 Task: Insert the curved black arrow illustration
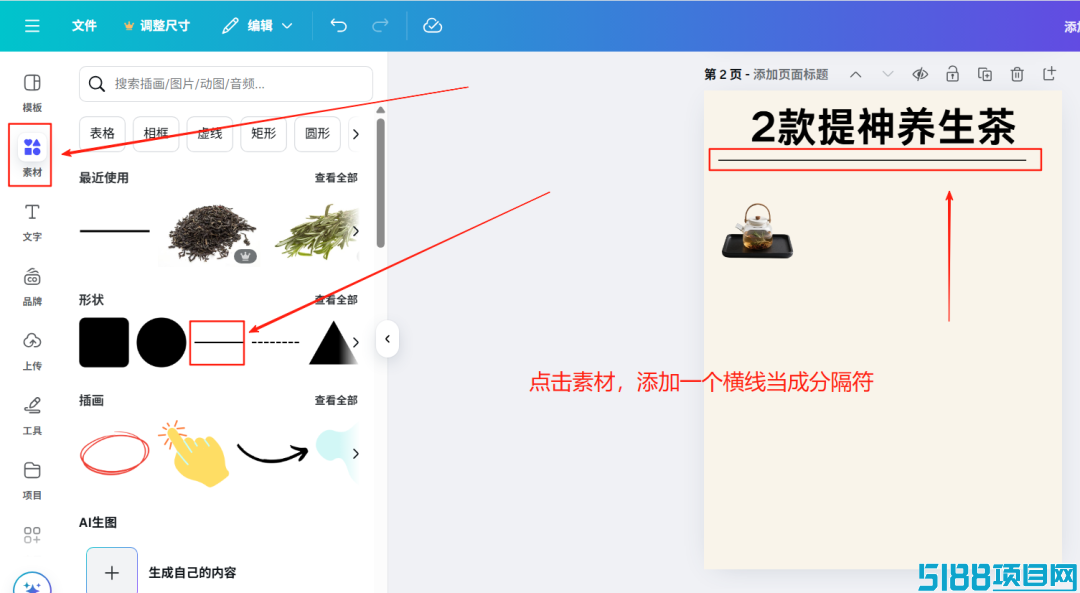[x=273, y=452]
